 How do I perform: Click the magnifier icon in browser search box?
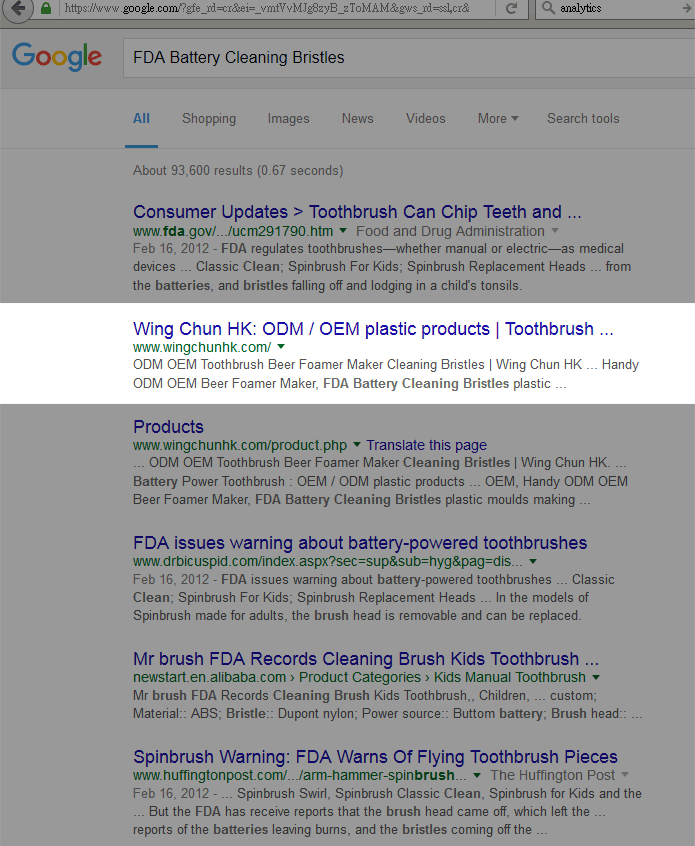[548, 8]
